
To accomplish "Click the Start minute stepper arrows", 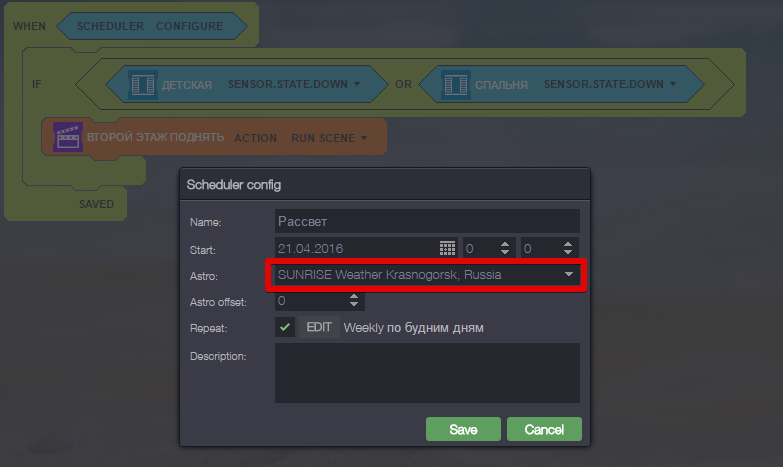I will (x=568, y=247).
